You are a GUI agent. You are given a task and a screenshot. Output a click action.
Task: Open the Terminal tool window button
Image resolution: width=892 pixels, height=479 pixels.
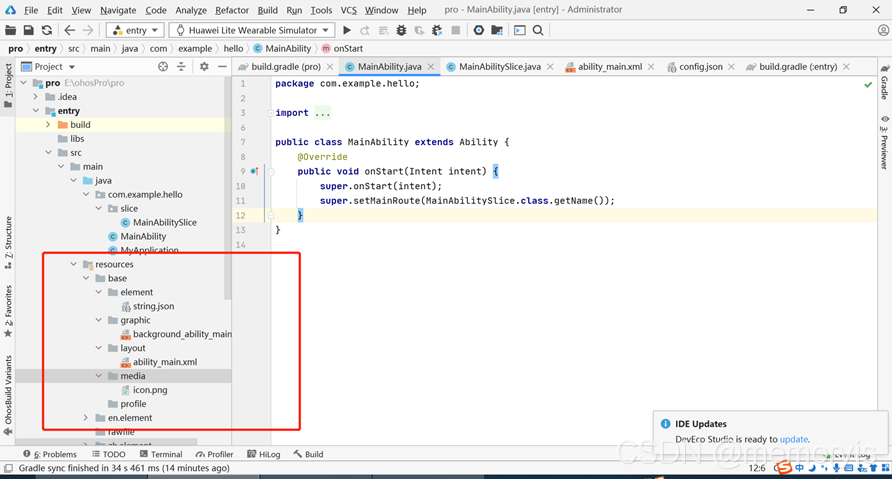161,454
